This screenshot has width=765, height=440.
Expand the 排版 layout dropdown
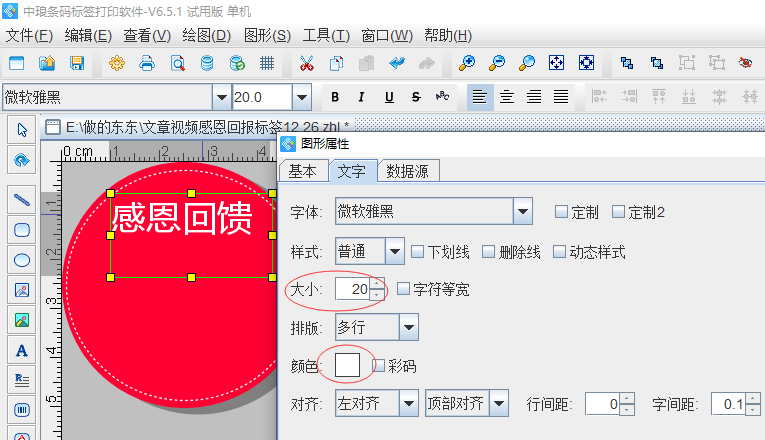(x=409, y=327)
